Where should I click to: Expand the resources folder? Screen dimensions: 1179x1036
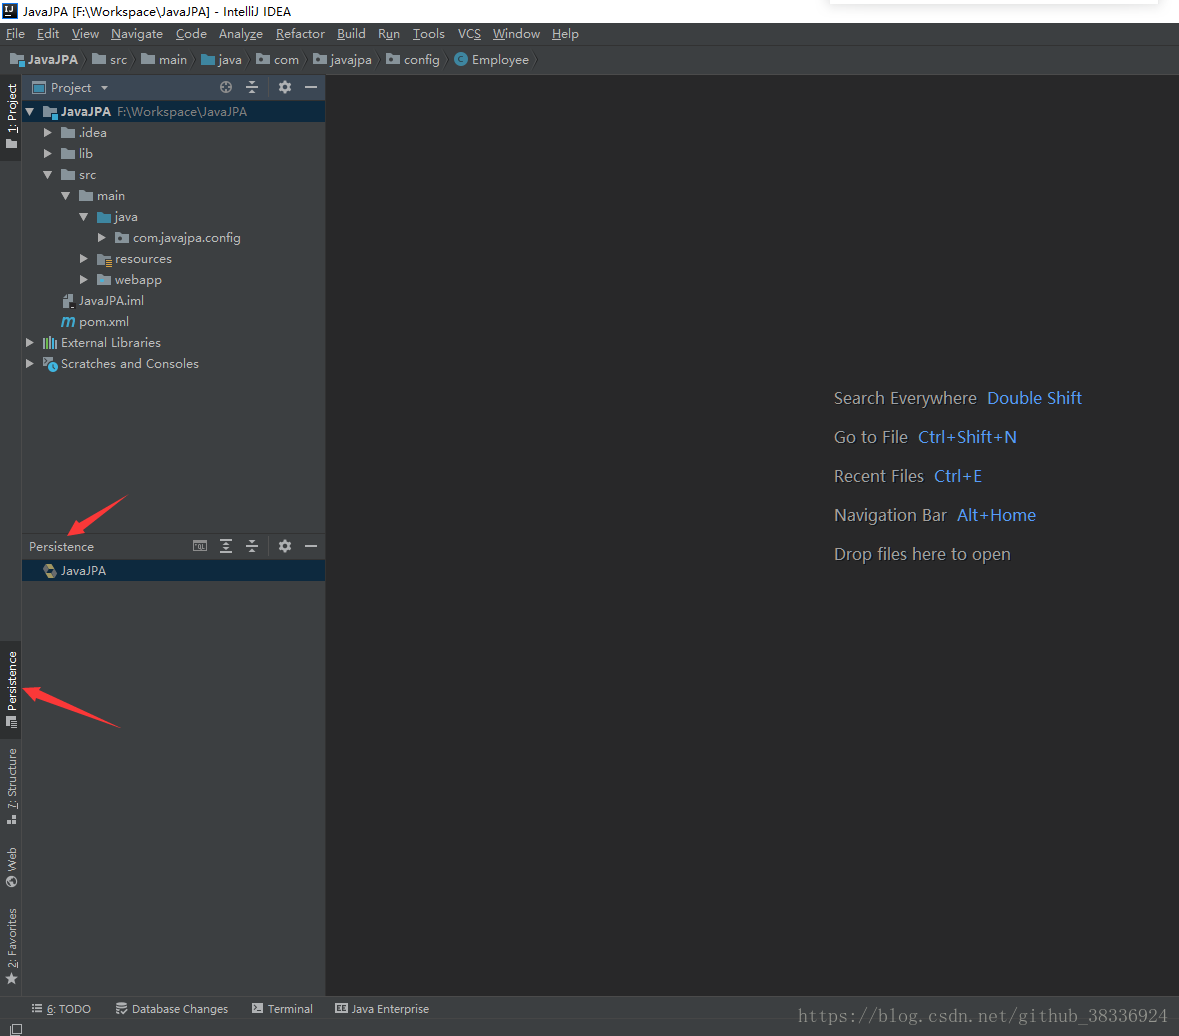83,259
